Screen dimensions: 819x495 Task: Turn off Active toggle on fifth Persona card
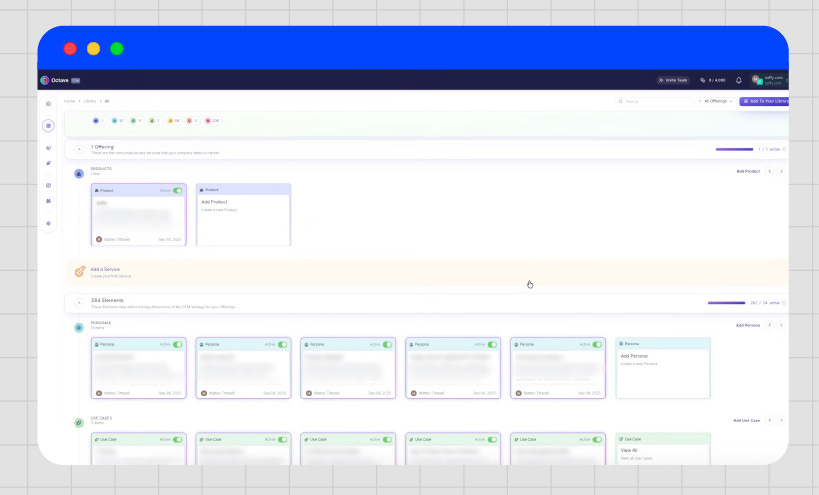point(597,345)
